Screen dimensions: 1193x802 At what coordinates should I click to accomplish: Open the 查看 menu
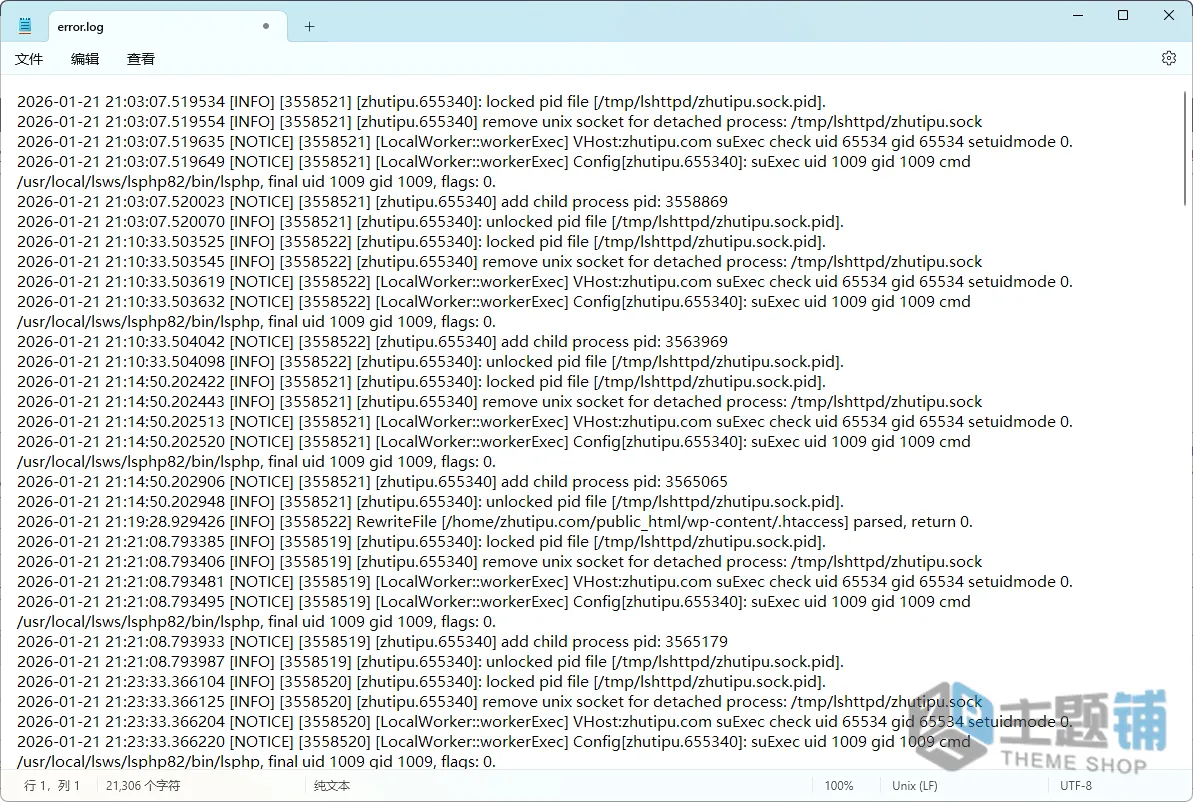pyautogui.click(x=141, y=59)
